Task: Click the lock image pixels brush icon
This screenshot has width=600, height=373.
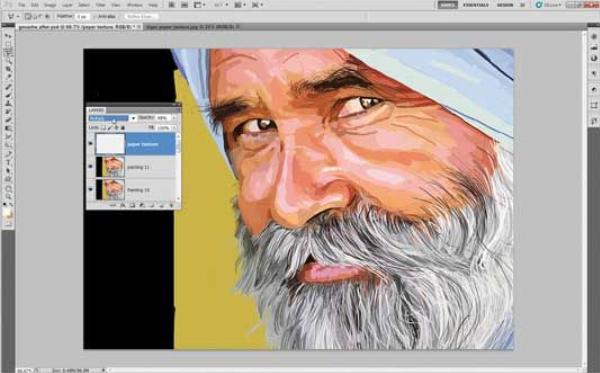Action: tap(110, 128)
